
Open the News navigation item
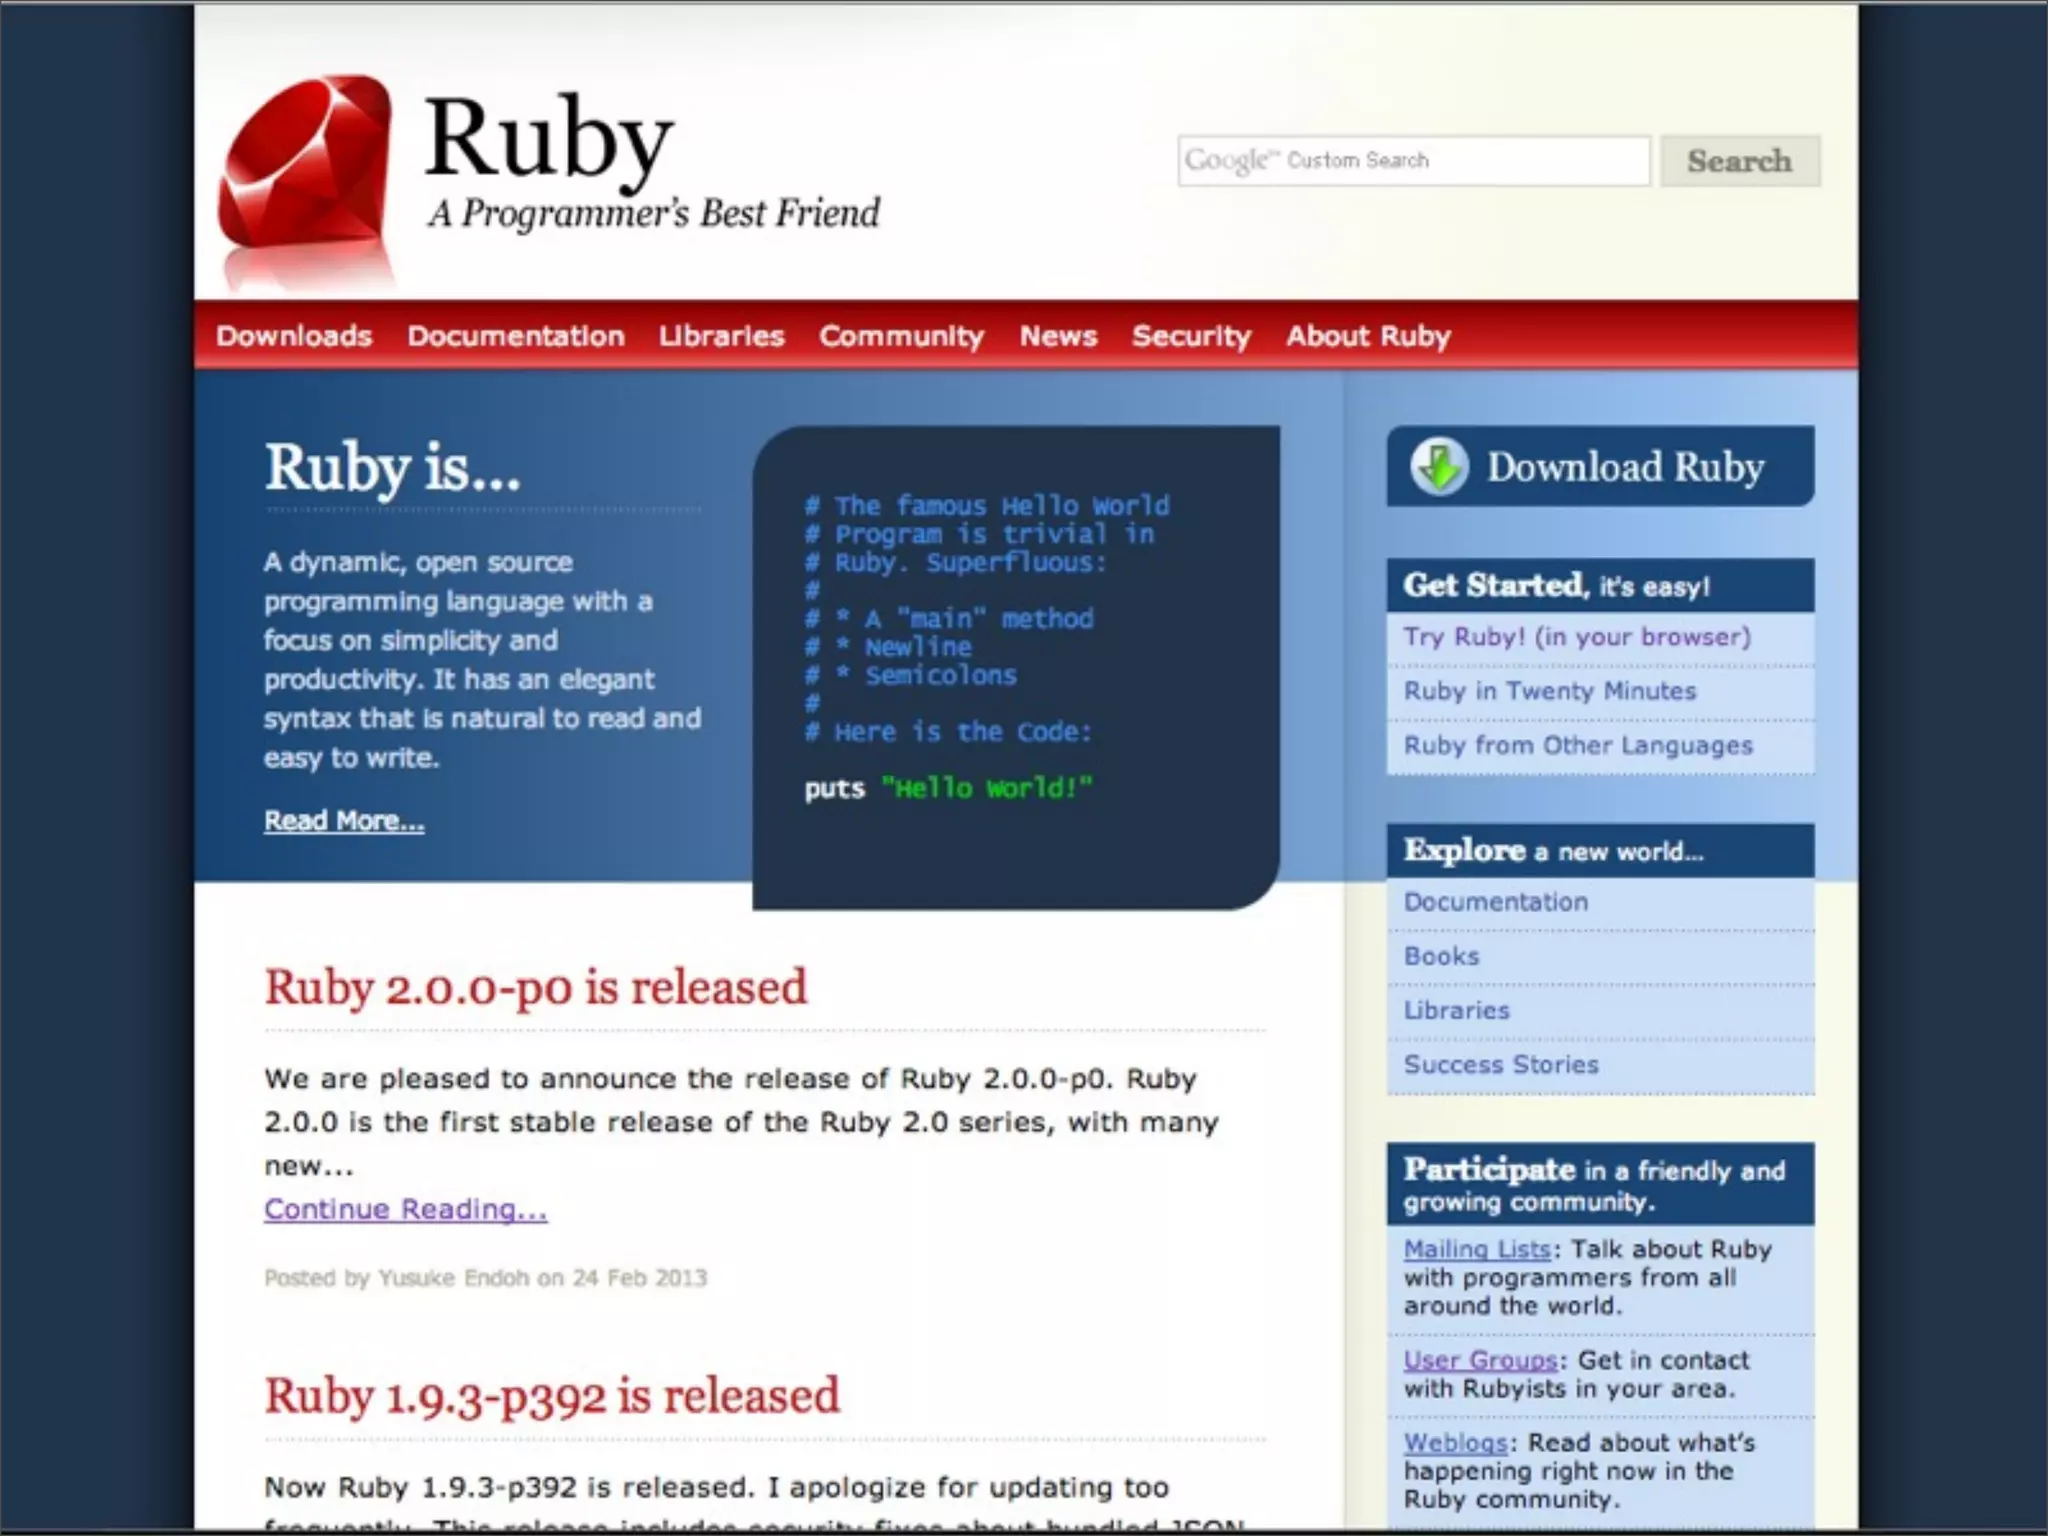click(1058, 336)
